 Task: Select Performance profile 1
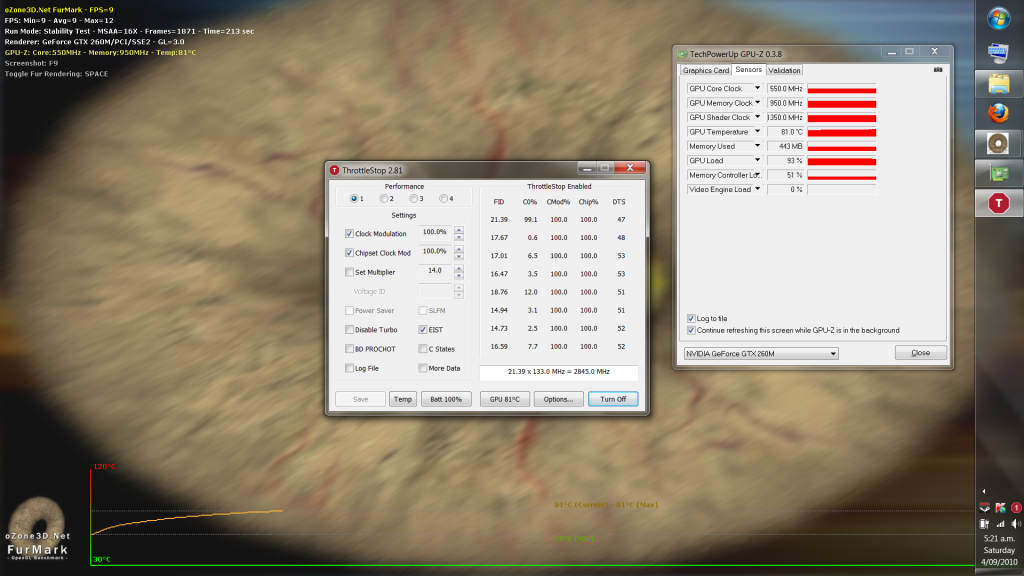(x=354, y=199)
